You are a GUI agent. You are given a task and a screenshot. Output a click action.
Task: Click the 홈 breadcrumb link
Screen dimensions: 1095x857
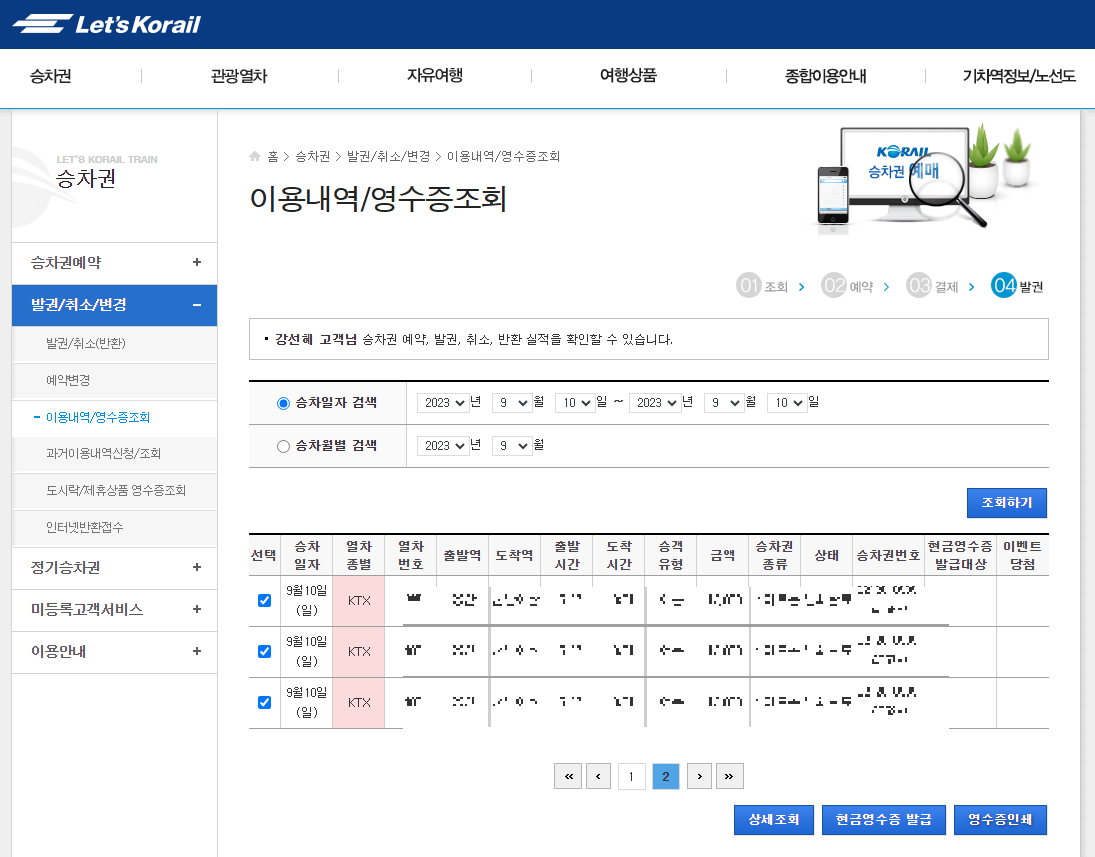tap(273, 156)
